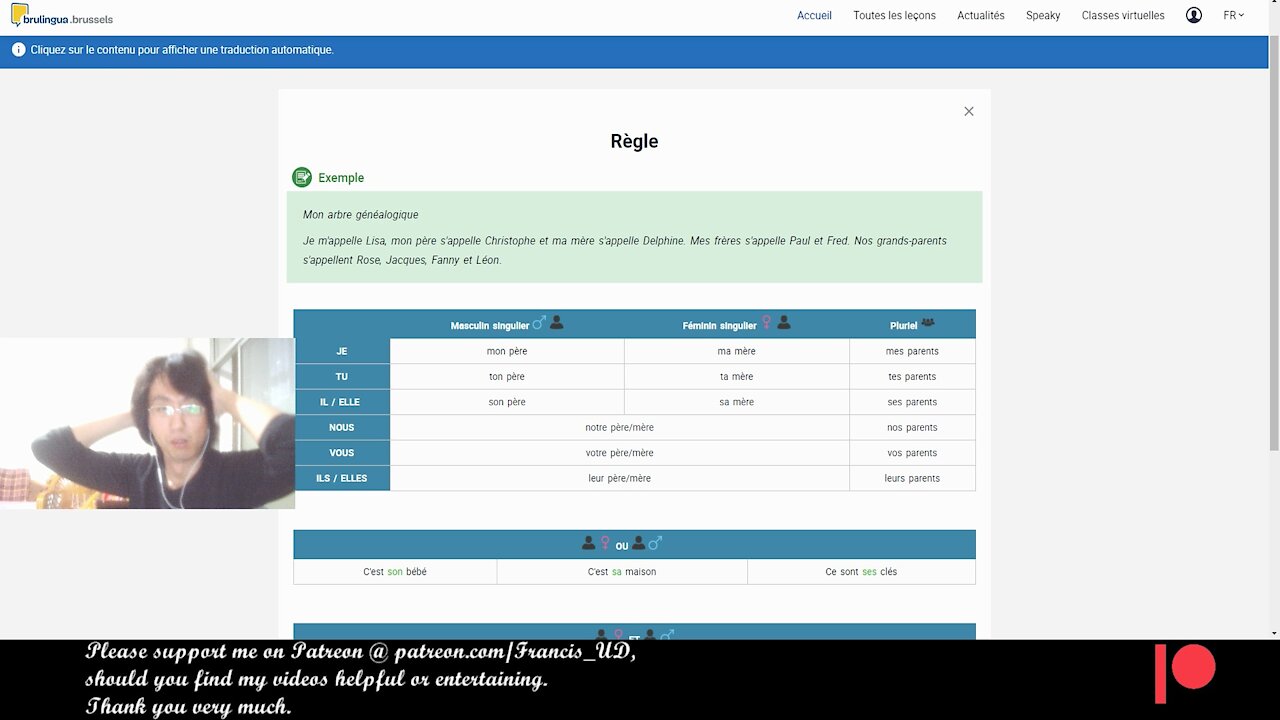The width and height of the screenshot is (1280, 720).
Task: Open Speaky
Action: pos(1043,15)
